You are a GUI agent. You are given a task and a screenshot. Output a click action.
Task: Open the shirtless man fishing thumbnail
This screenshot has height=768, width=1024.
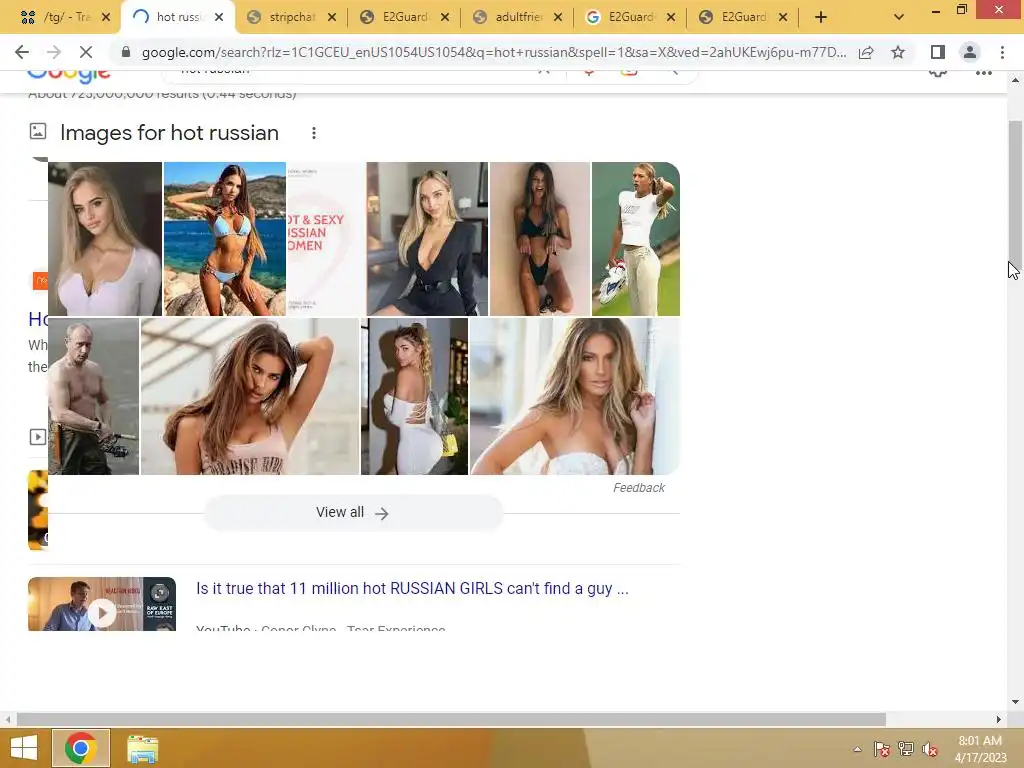point(93,396)
